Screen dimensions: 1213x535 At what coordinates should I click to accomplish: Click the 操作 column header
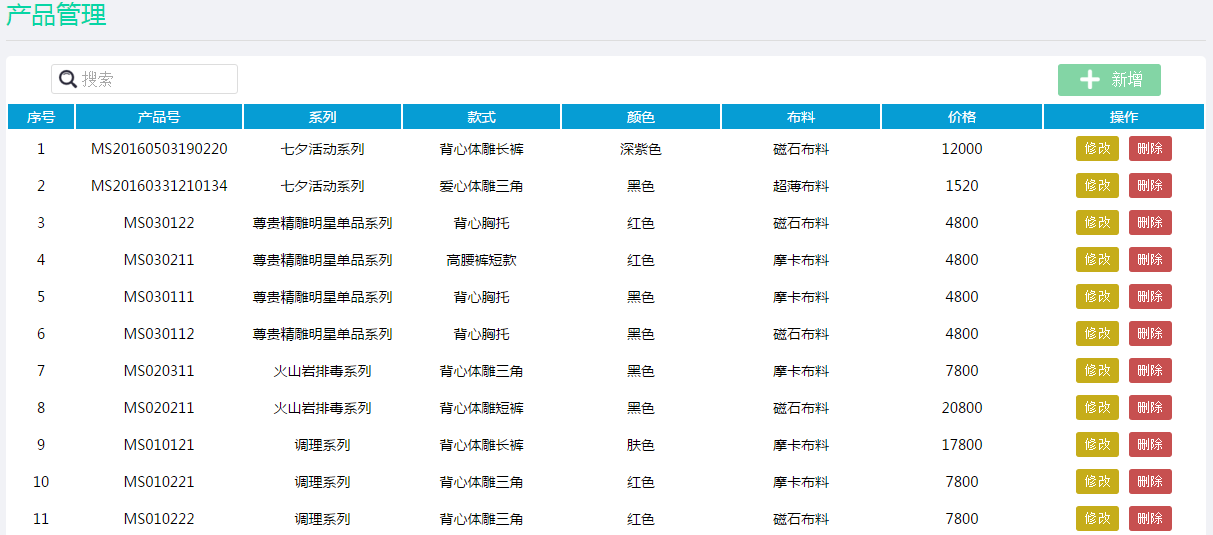1124,117
